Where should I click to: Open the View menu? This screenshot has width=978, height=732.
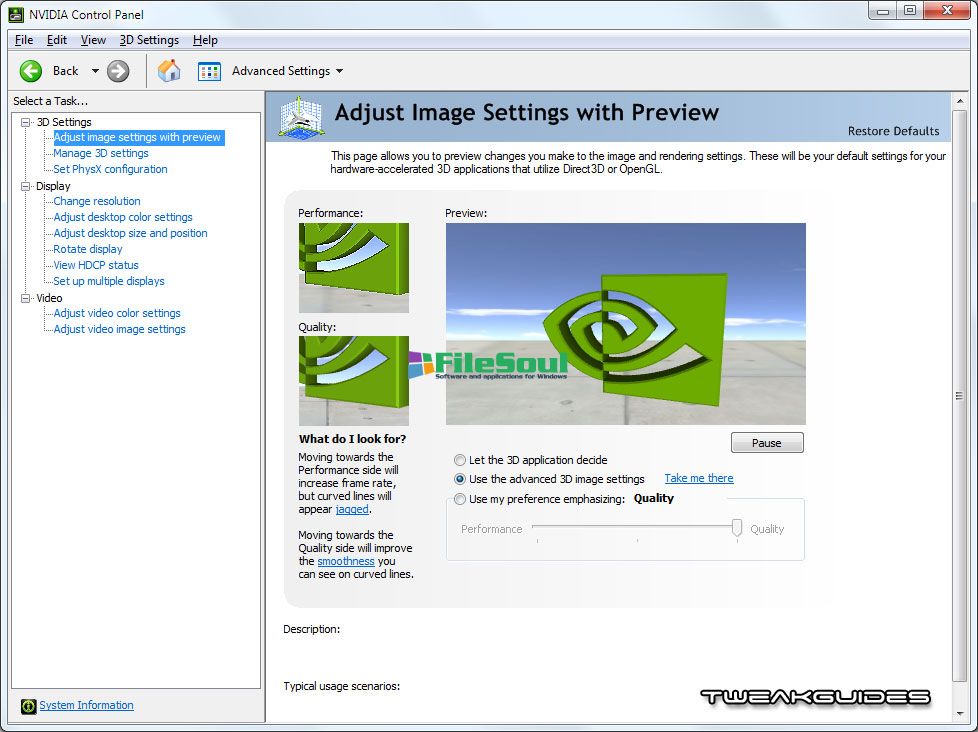click(x=93, y=40)
